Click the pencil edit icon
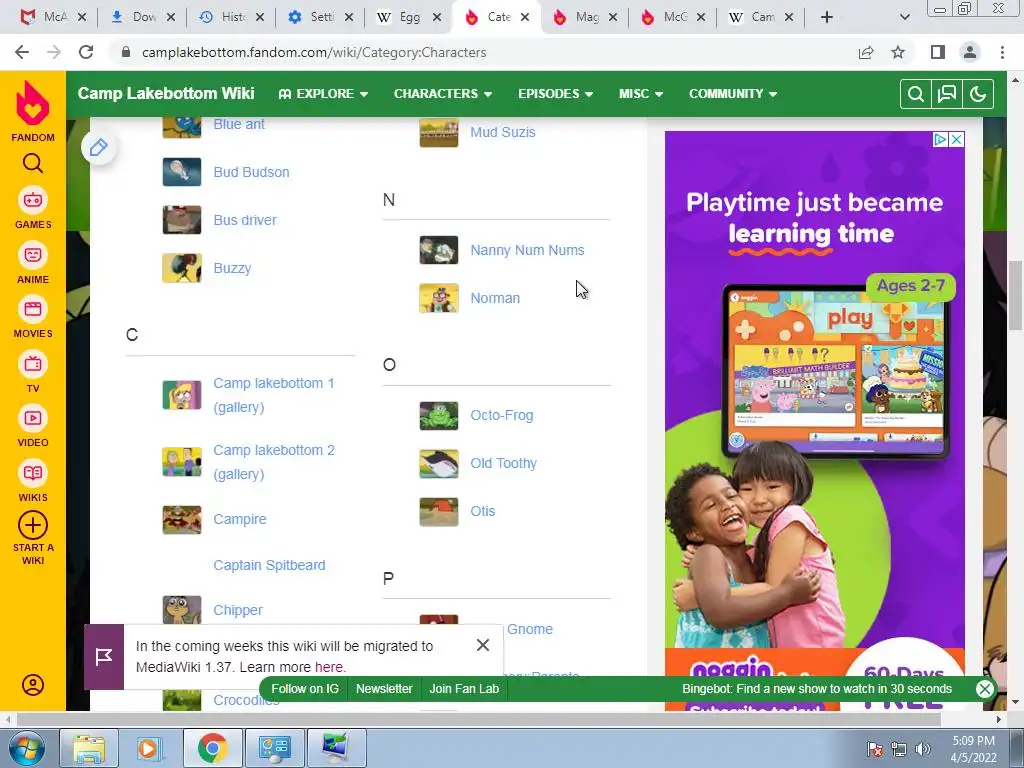 (99, 148)
